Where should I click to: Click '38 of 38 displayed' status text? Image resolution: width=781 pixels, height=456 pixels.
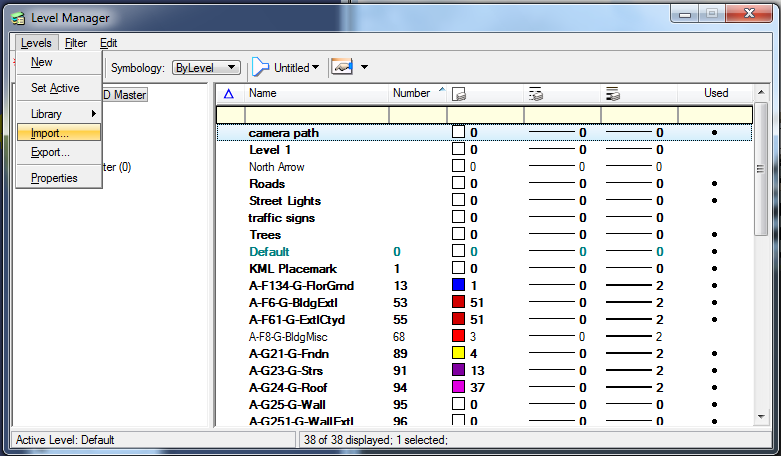pos(347,440)
